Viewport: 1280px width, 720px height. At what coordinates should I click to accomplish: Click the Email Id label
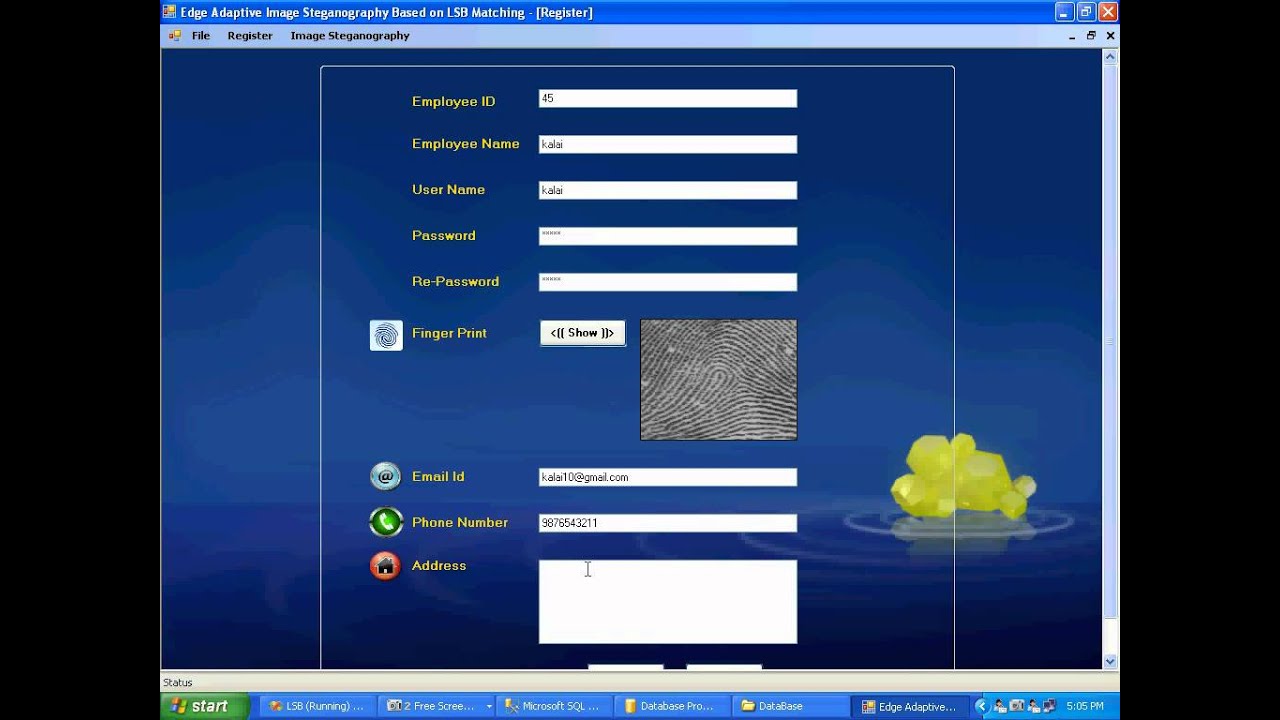tap(438, 477)
